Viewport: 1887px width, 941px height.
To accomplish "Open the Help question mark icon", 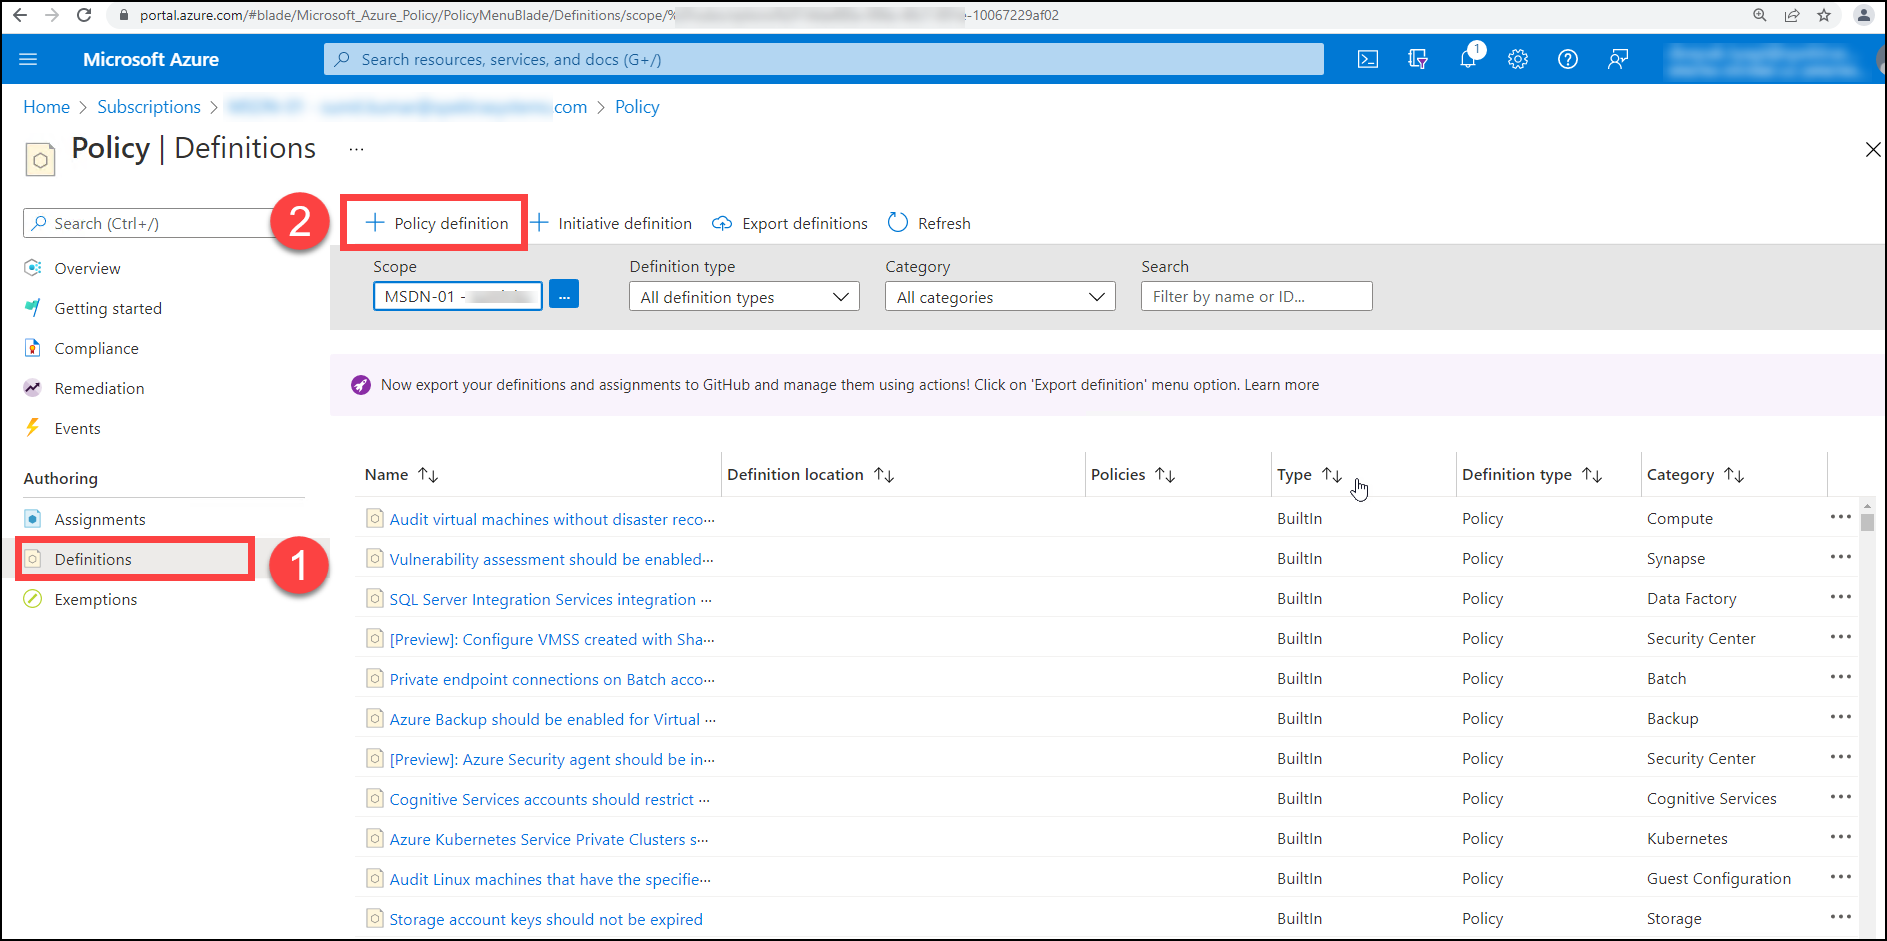I will click(x=1568, y=59).
